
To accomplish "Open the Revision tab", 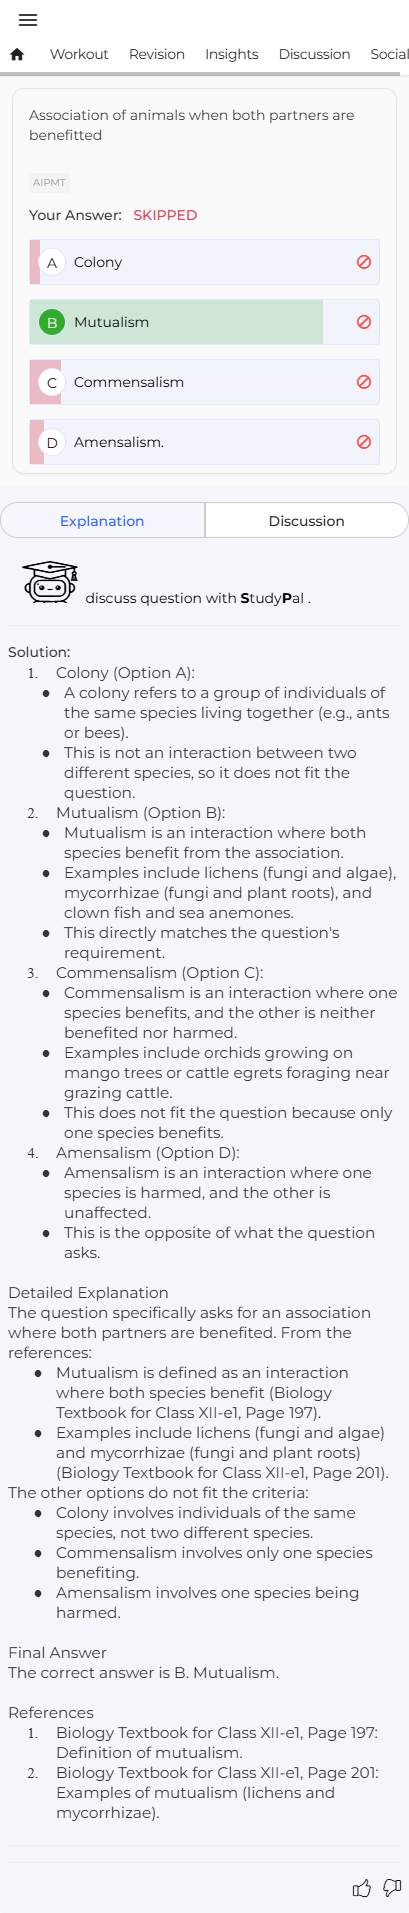I will (157, 54).
